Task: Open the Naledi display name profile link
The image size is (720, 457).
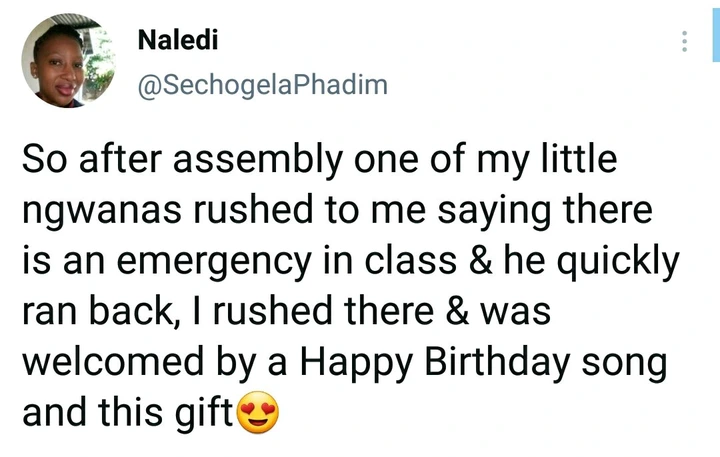Action: pos(178,39)
